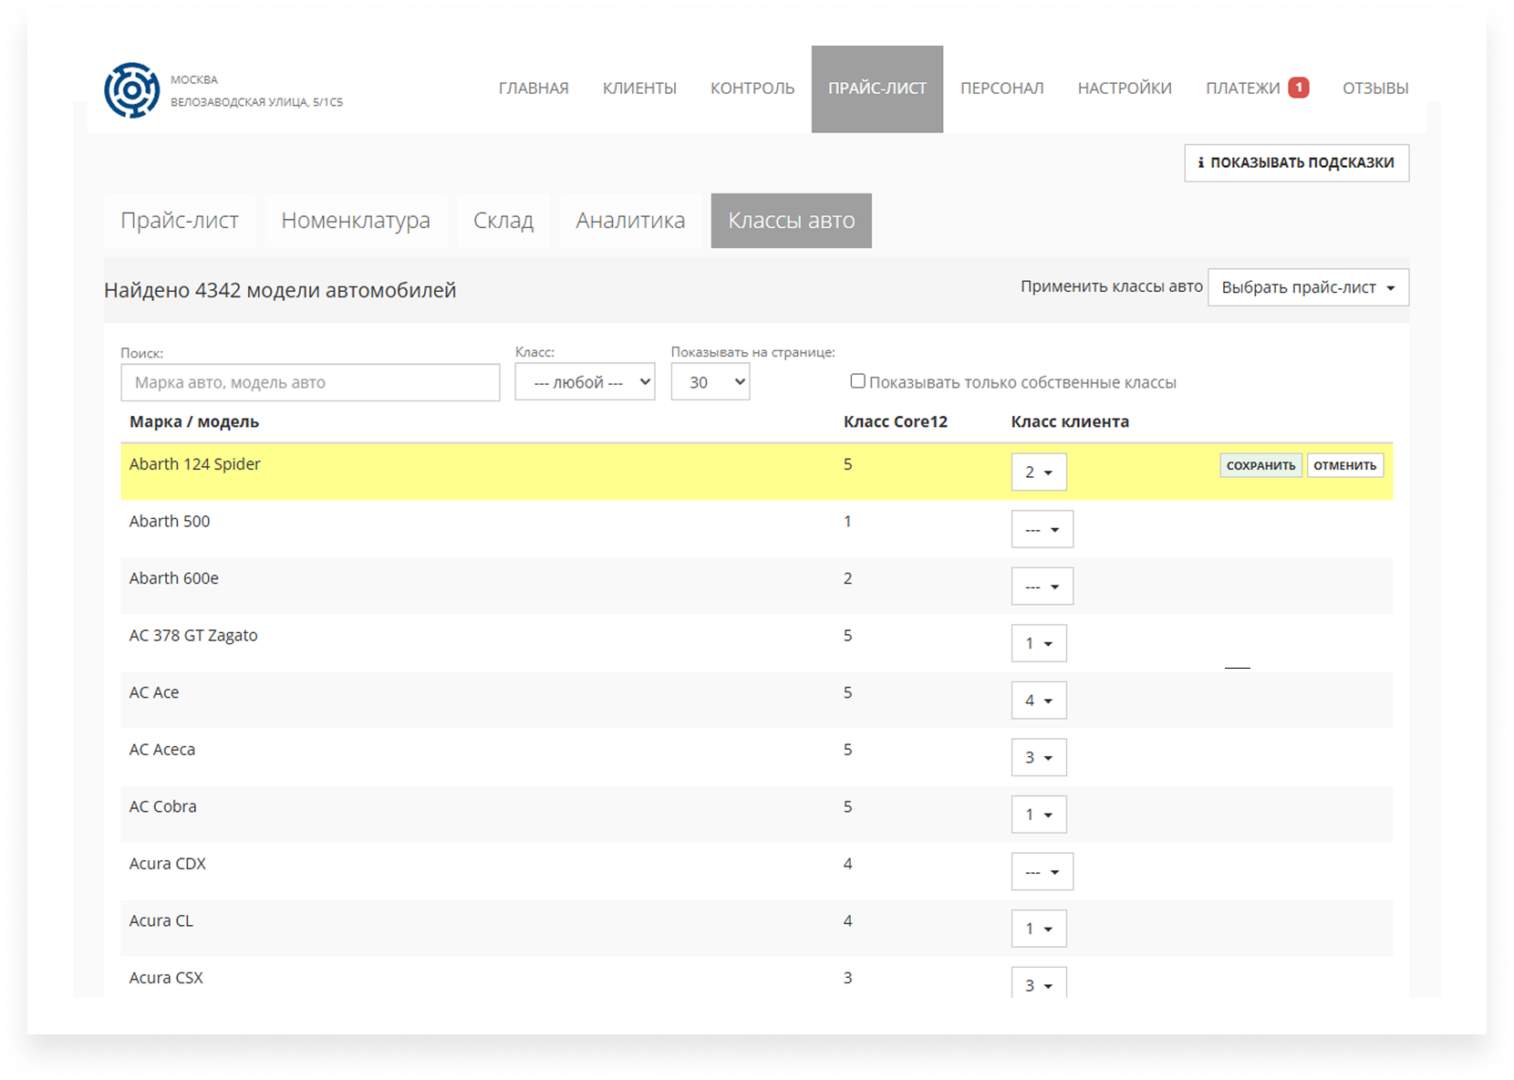Click the circular company logo icon
1514x1080 pixels.
(132, 90)
